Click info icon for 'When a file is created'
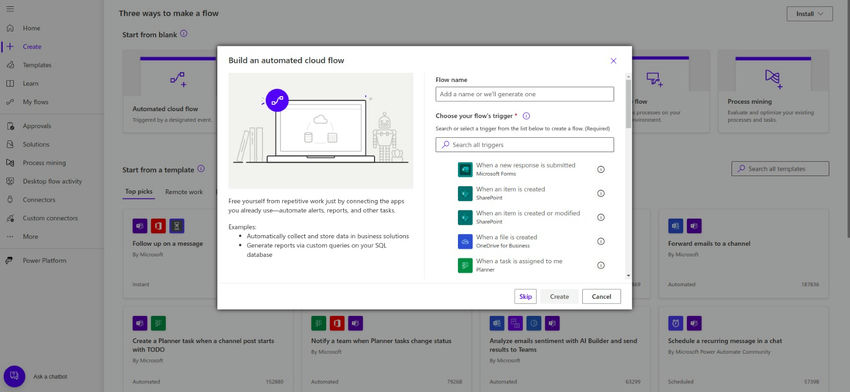The width and height of the screenshot is (850, 392). 601,241
